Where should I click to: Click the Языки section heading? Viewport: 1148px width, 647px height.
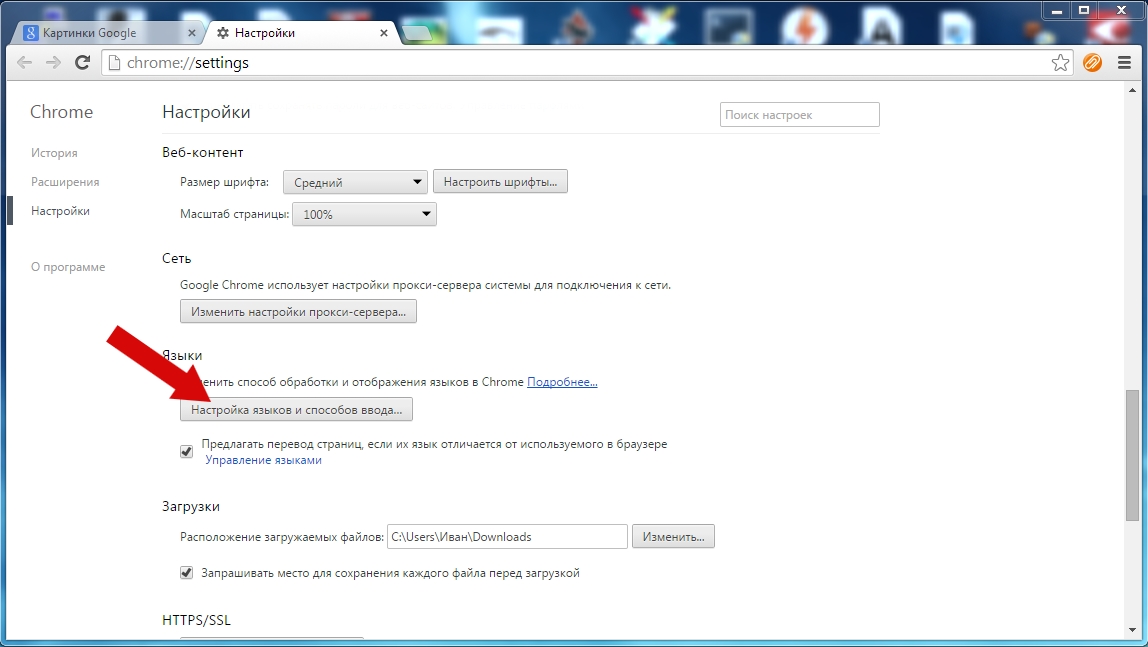point(182,355)
